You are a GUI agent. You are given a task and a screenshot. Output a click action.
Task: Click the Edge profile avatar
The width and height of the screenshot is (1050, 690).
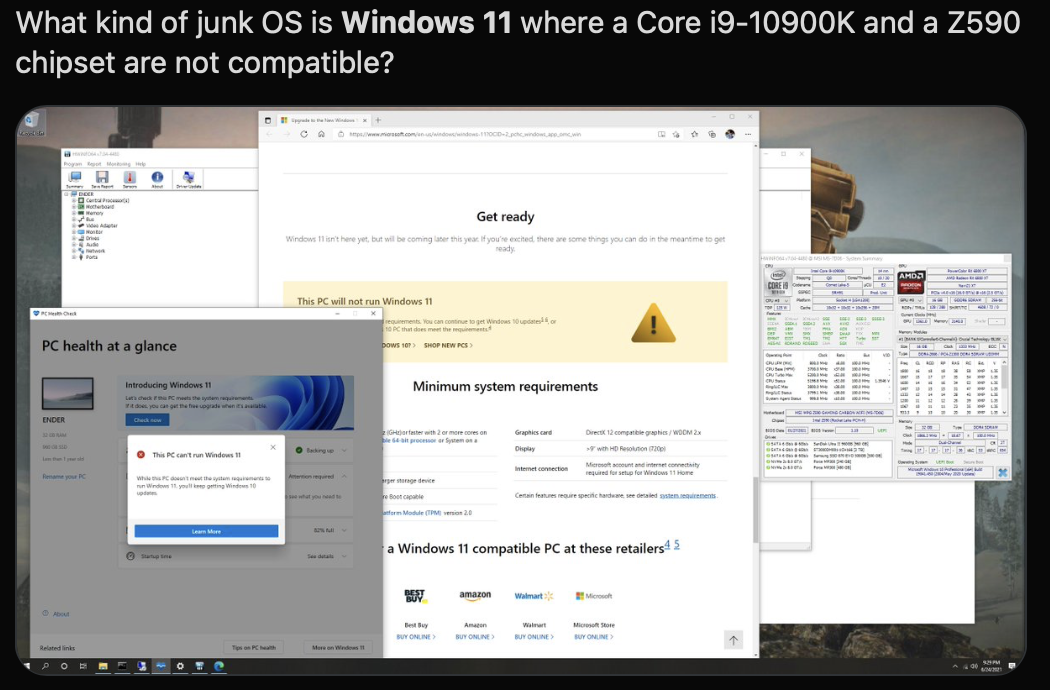(x=730, y=134)
